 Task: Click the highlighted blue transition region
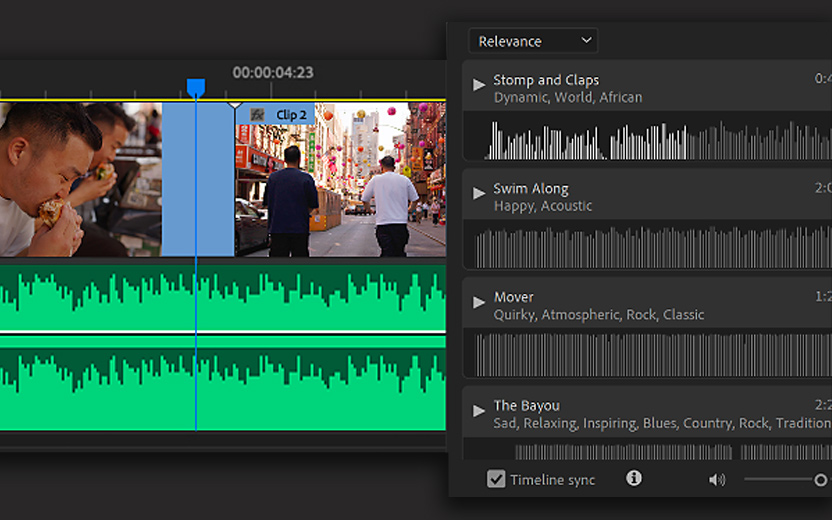point(180,180)
